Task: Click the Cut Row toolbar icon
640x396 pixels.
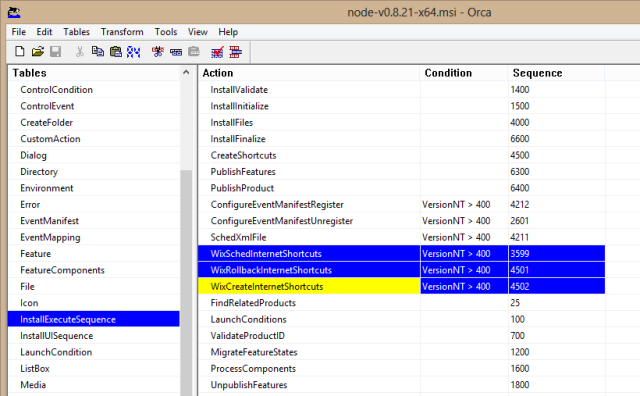Action: pyautogui.click(x=158, y=52)
